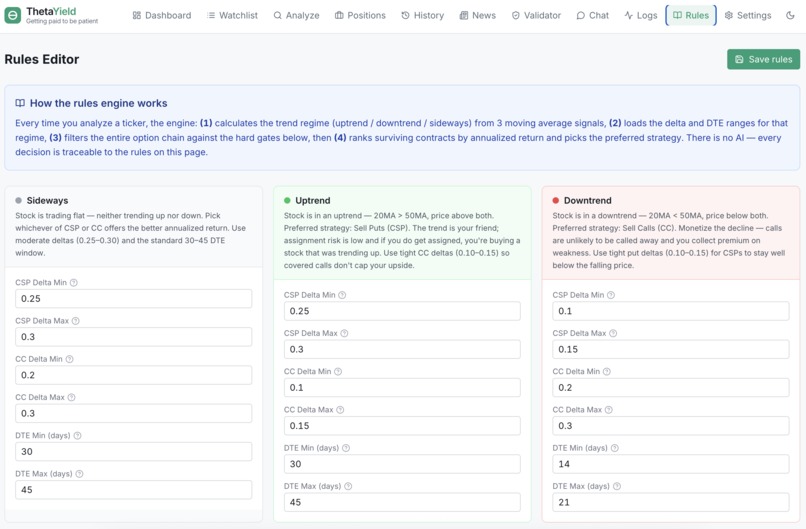The height and width of the screenshot is (529, 806).
Task: Click Uptrend DTE Min field with 30
Action: pos(402,464)
